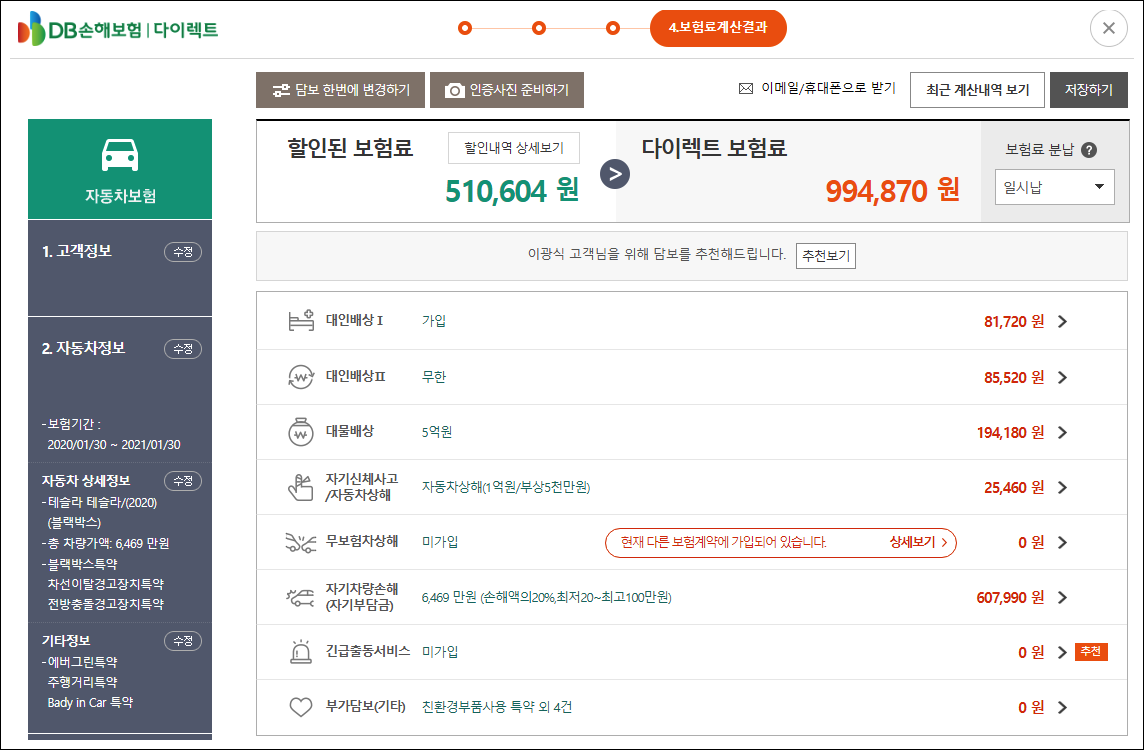Click Bady in Car 특약 text

coord(90,703)
